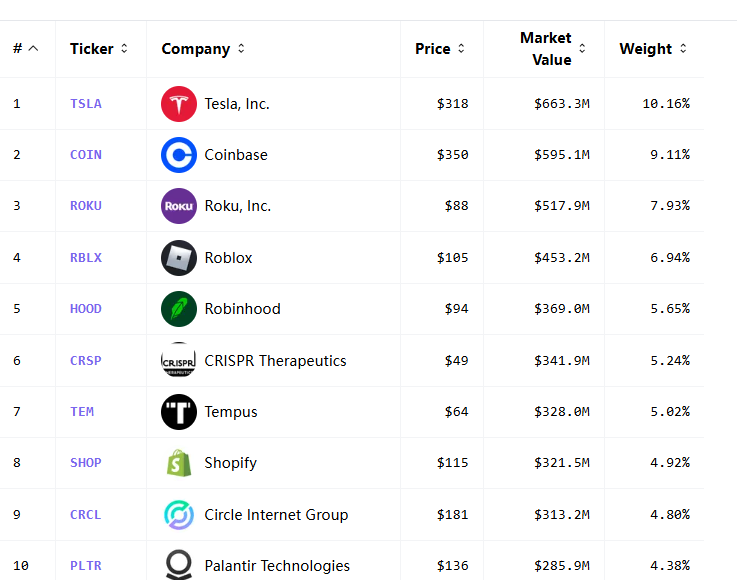Viewport: 737px width, 580px height.
Task: Click the Roblox logo icon
Action: (179, 258)
